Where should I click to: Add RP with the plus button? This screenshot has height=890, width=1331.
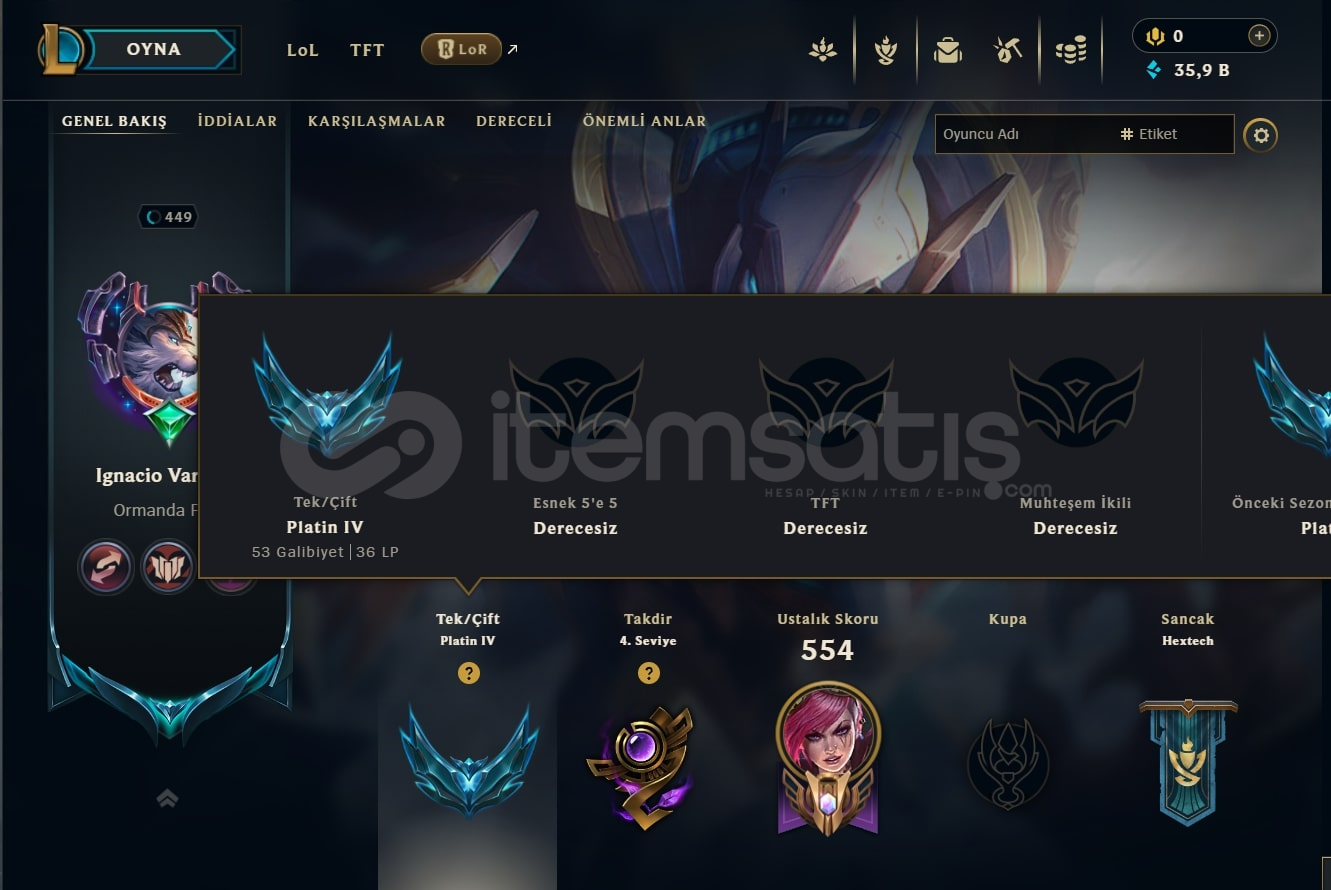[x=1259, y=36]
